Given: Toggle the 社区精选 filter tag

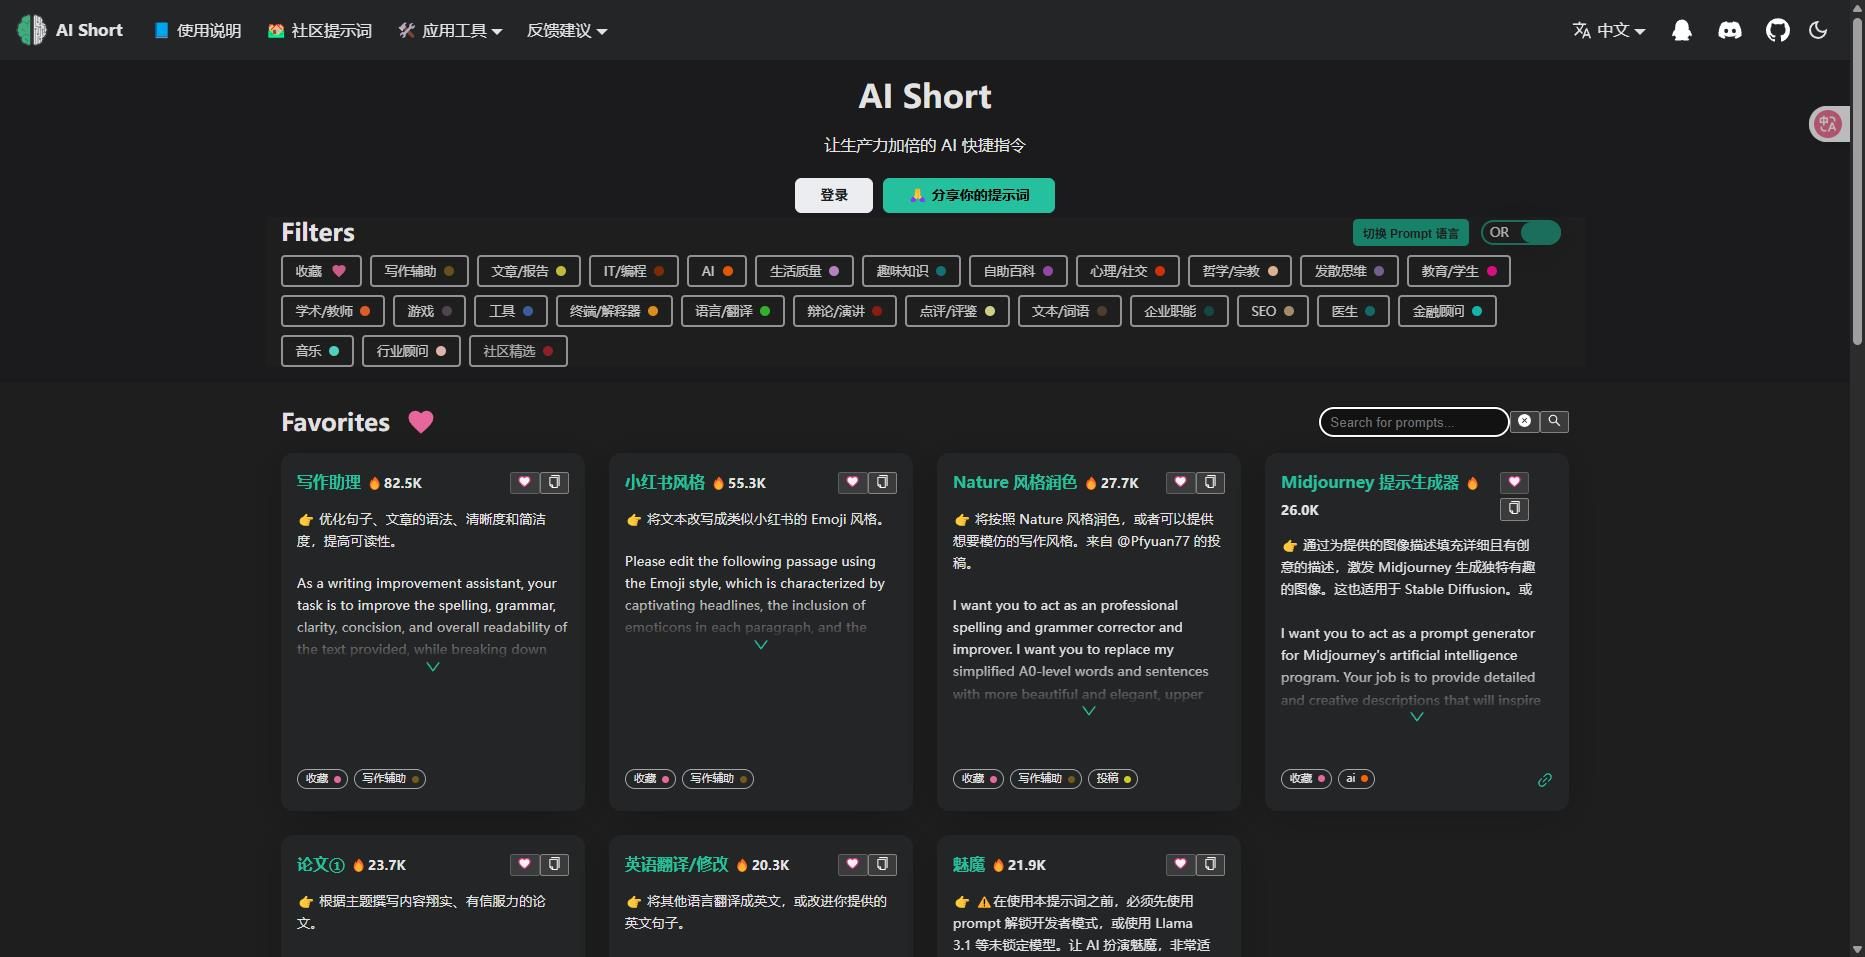Looking at the screenshot, I should tap(518, 351).
